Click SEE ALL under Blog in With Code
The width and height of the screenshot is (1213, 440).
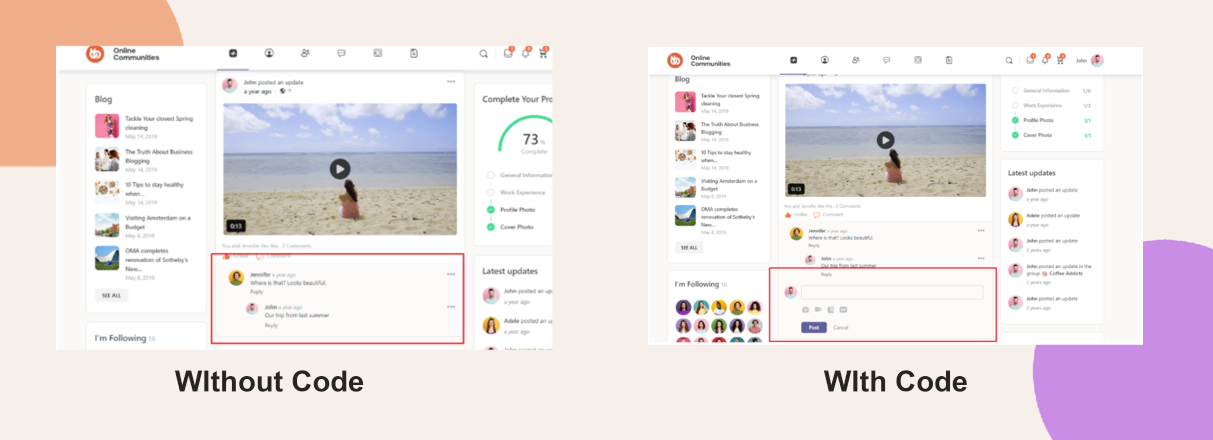coord(687,247)
